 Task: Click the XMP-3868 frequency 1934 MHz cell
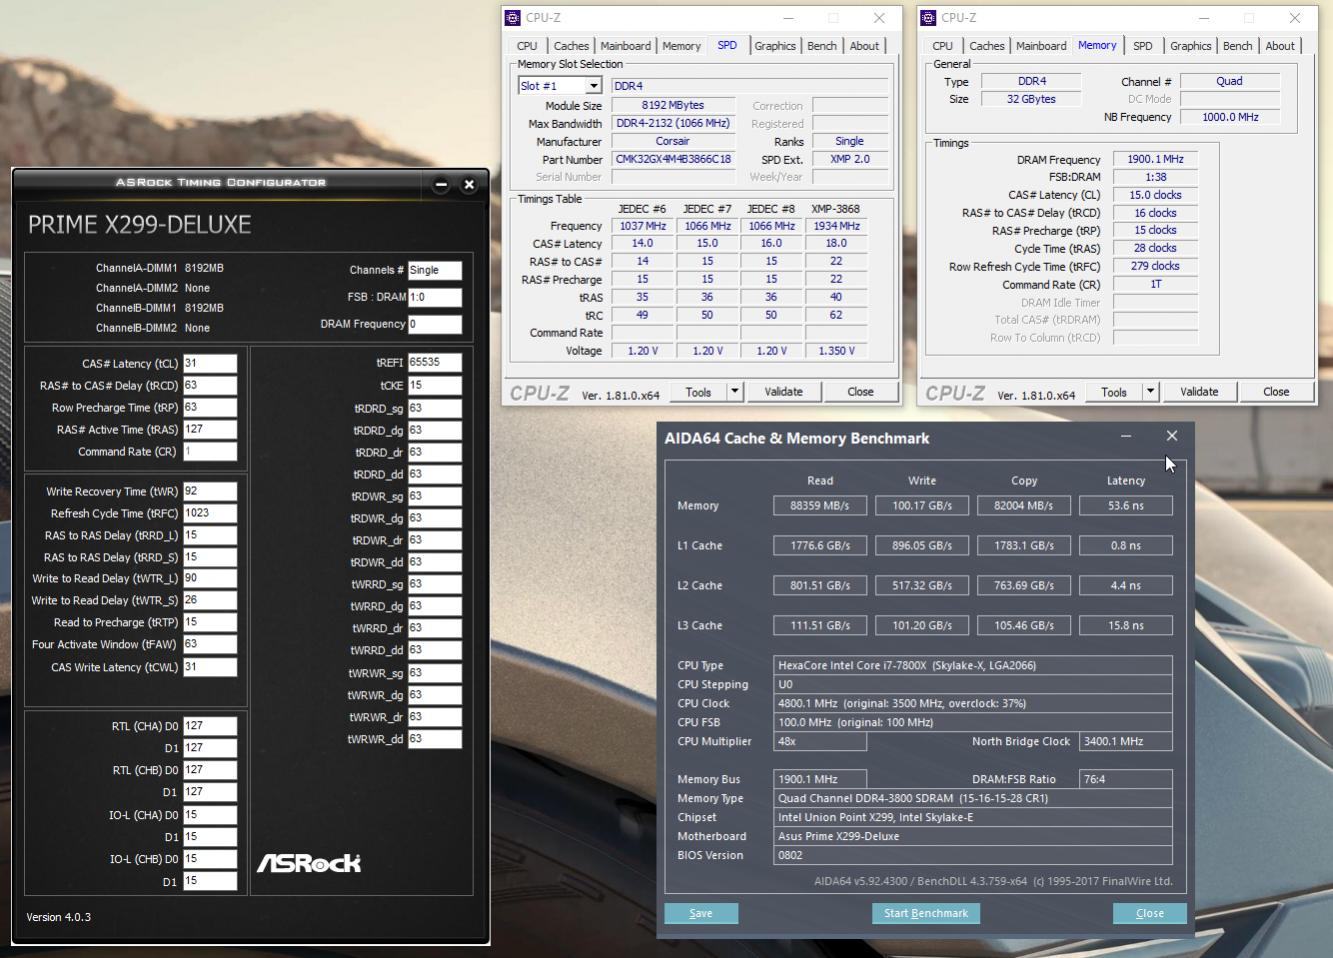click(836, 226)
